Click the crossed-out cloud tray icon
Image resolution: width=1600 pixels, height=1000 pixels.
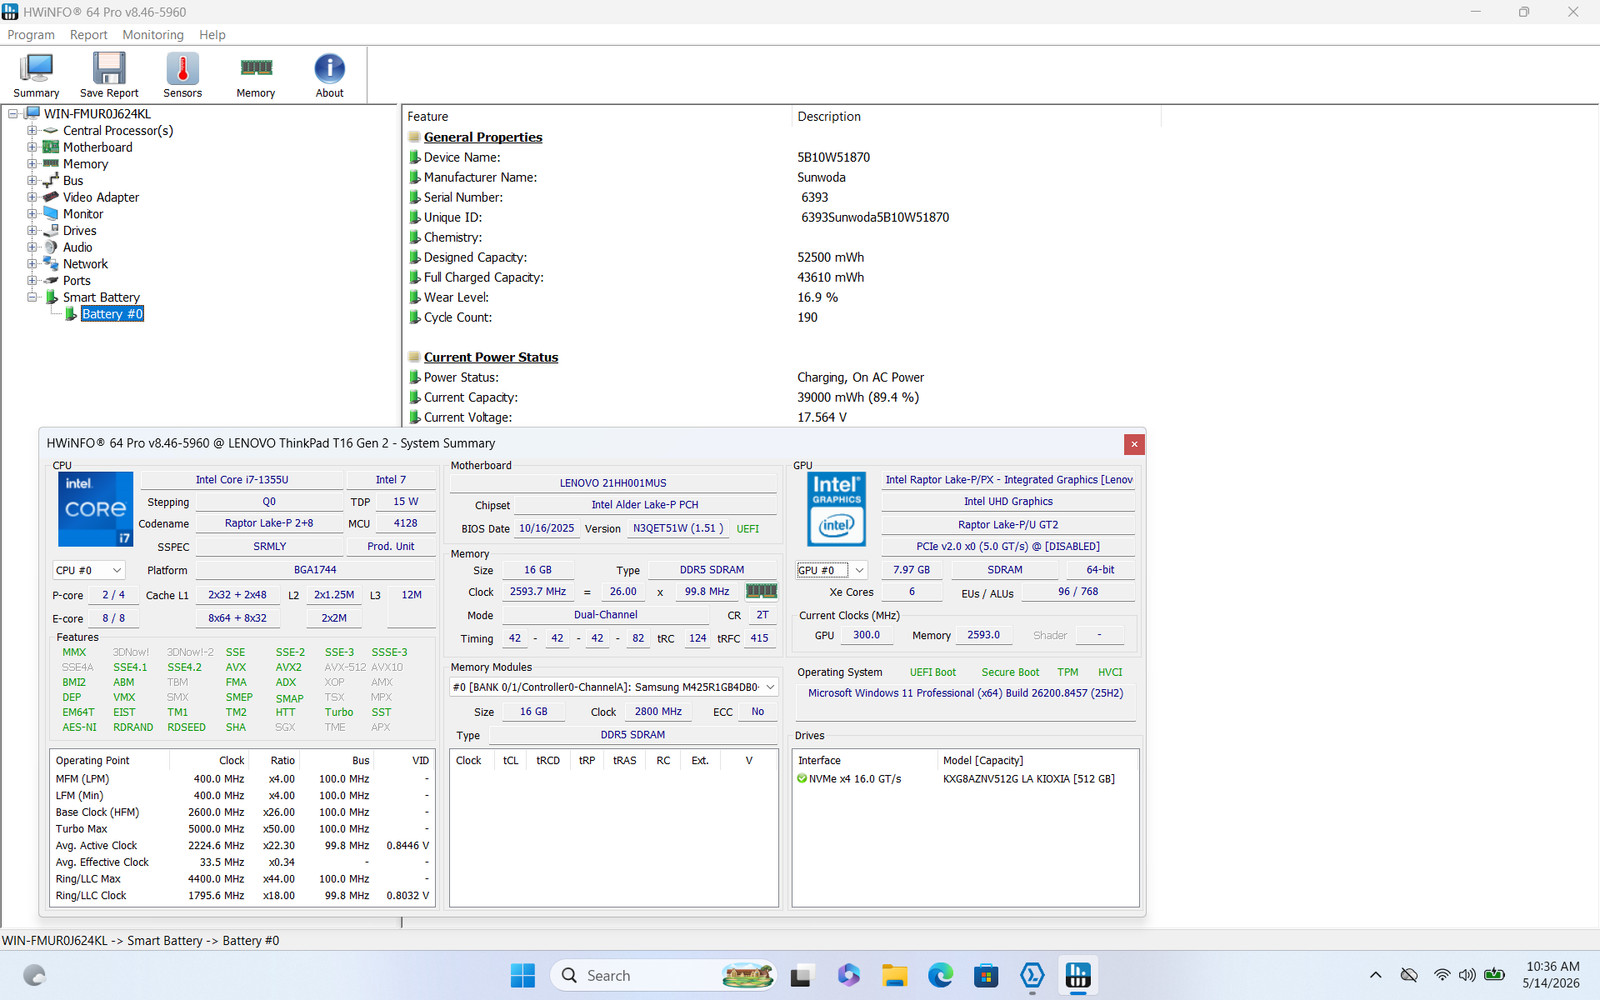(x=1409, y=975)
